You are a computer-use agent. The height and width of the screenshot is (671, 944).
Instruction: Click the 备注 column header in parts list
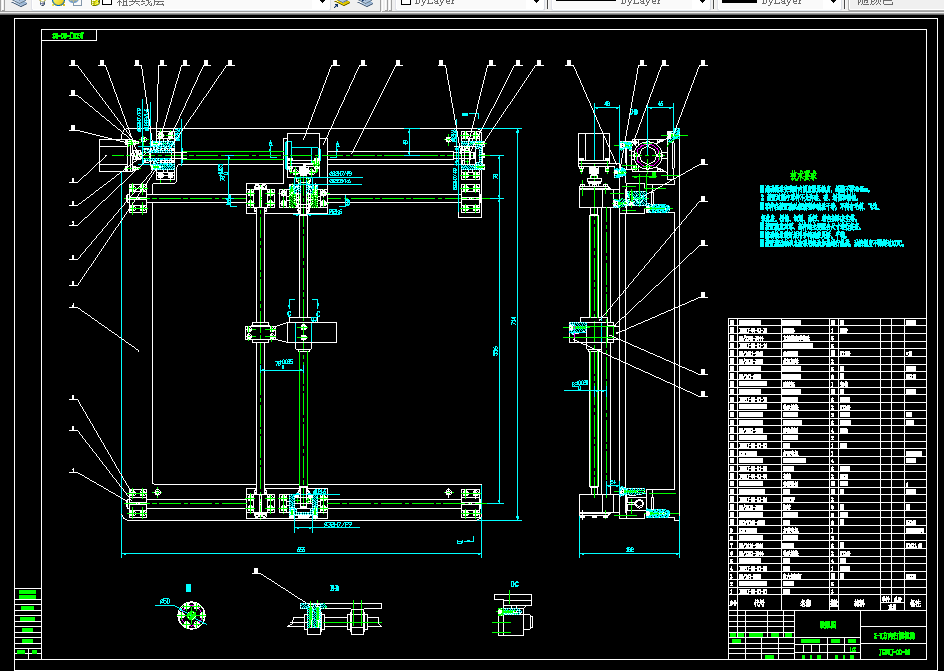coord(915,602)
